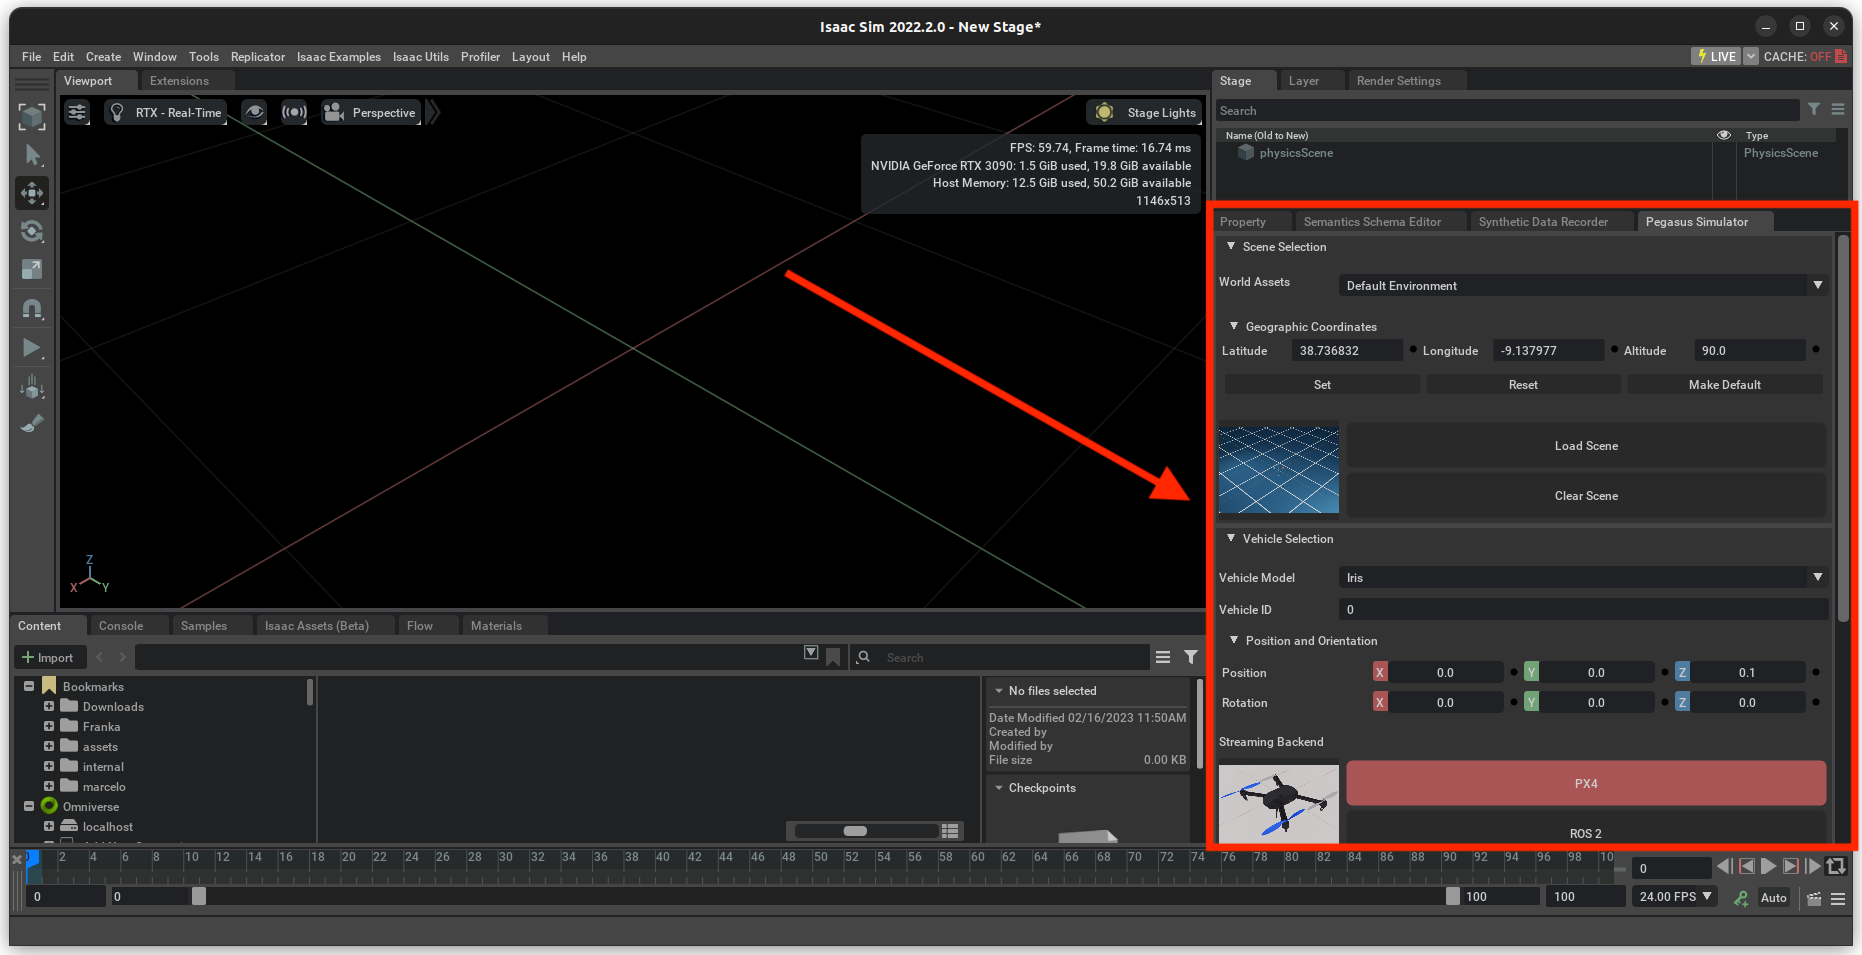Activate the Rotate gizmo tool
Image resolution: width=1862 pixels, height=955 pixels.
(x=32, y=231)
